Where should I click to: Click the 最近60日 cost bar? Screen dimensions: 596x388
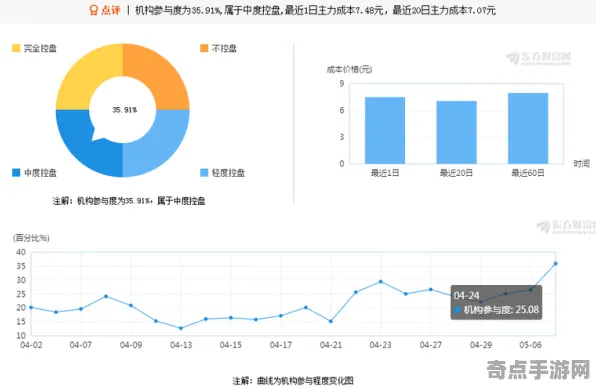click(x=528, y=128)
